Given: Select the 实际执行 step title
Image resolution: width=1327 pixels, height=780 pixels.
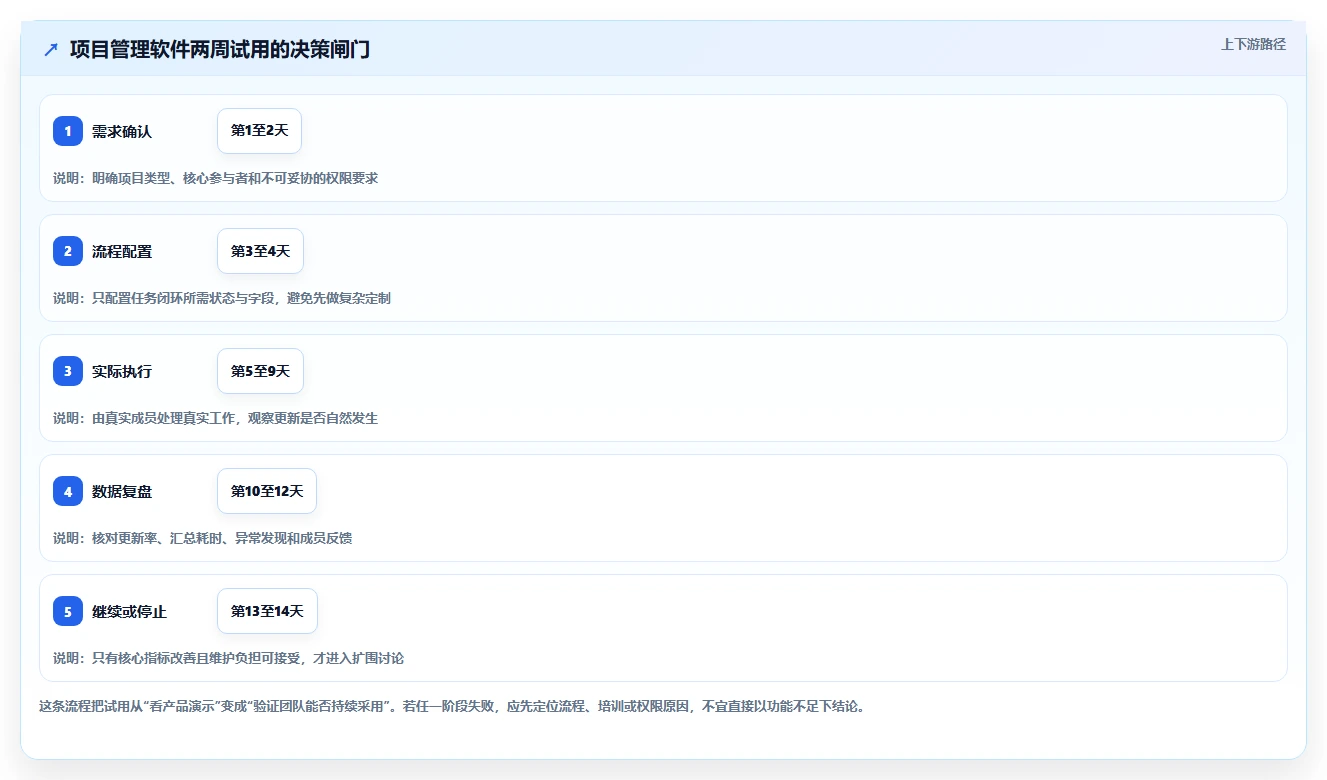Looking at the screenshot, I should point(122,371).
